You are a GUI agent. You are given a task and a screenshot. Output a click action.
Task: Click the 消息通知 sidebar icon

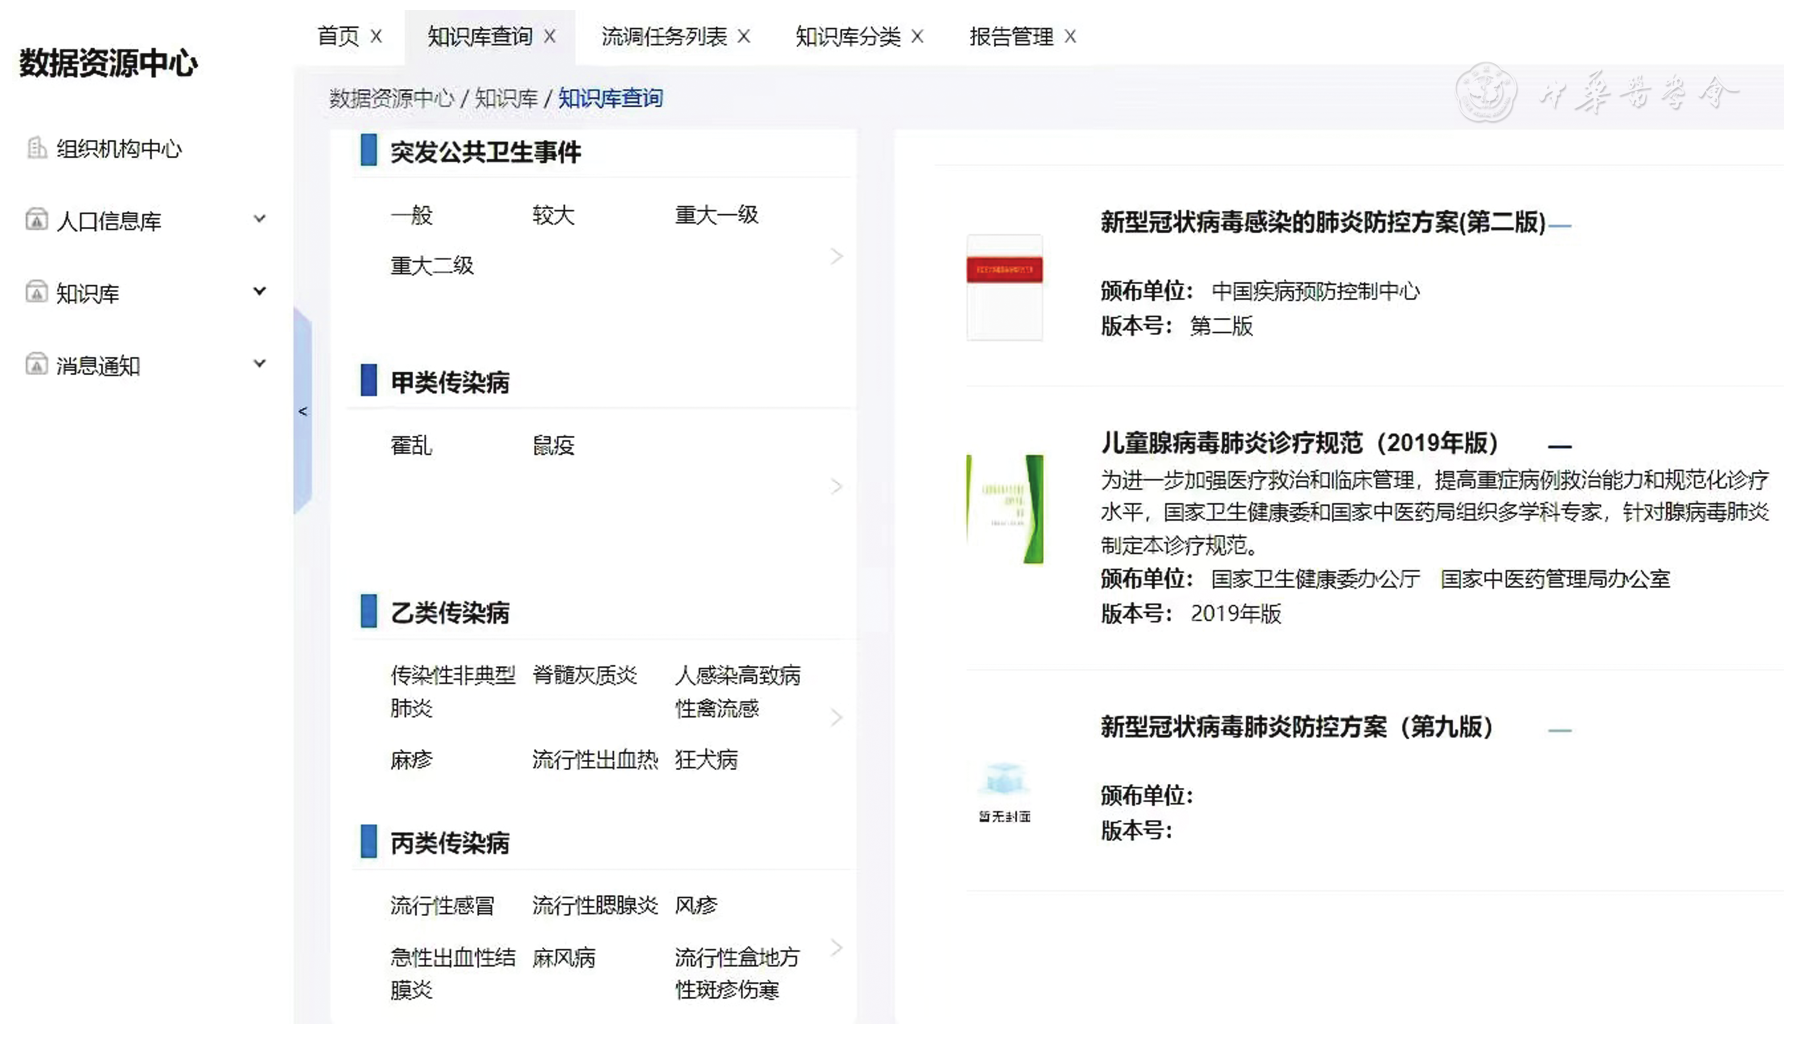click(36, 365)
